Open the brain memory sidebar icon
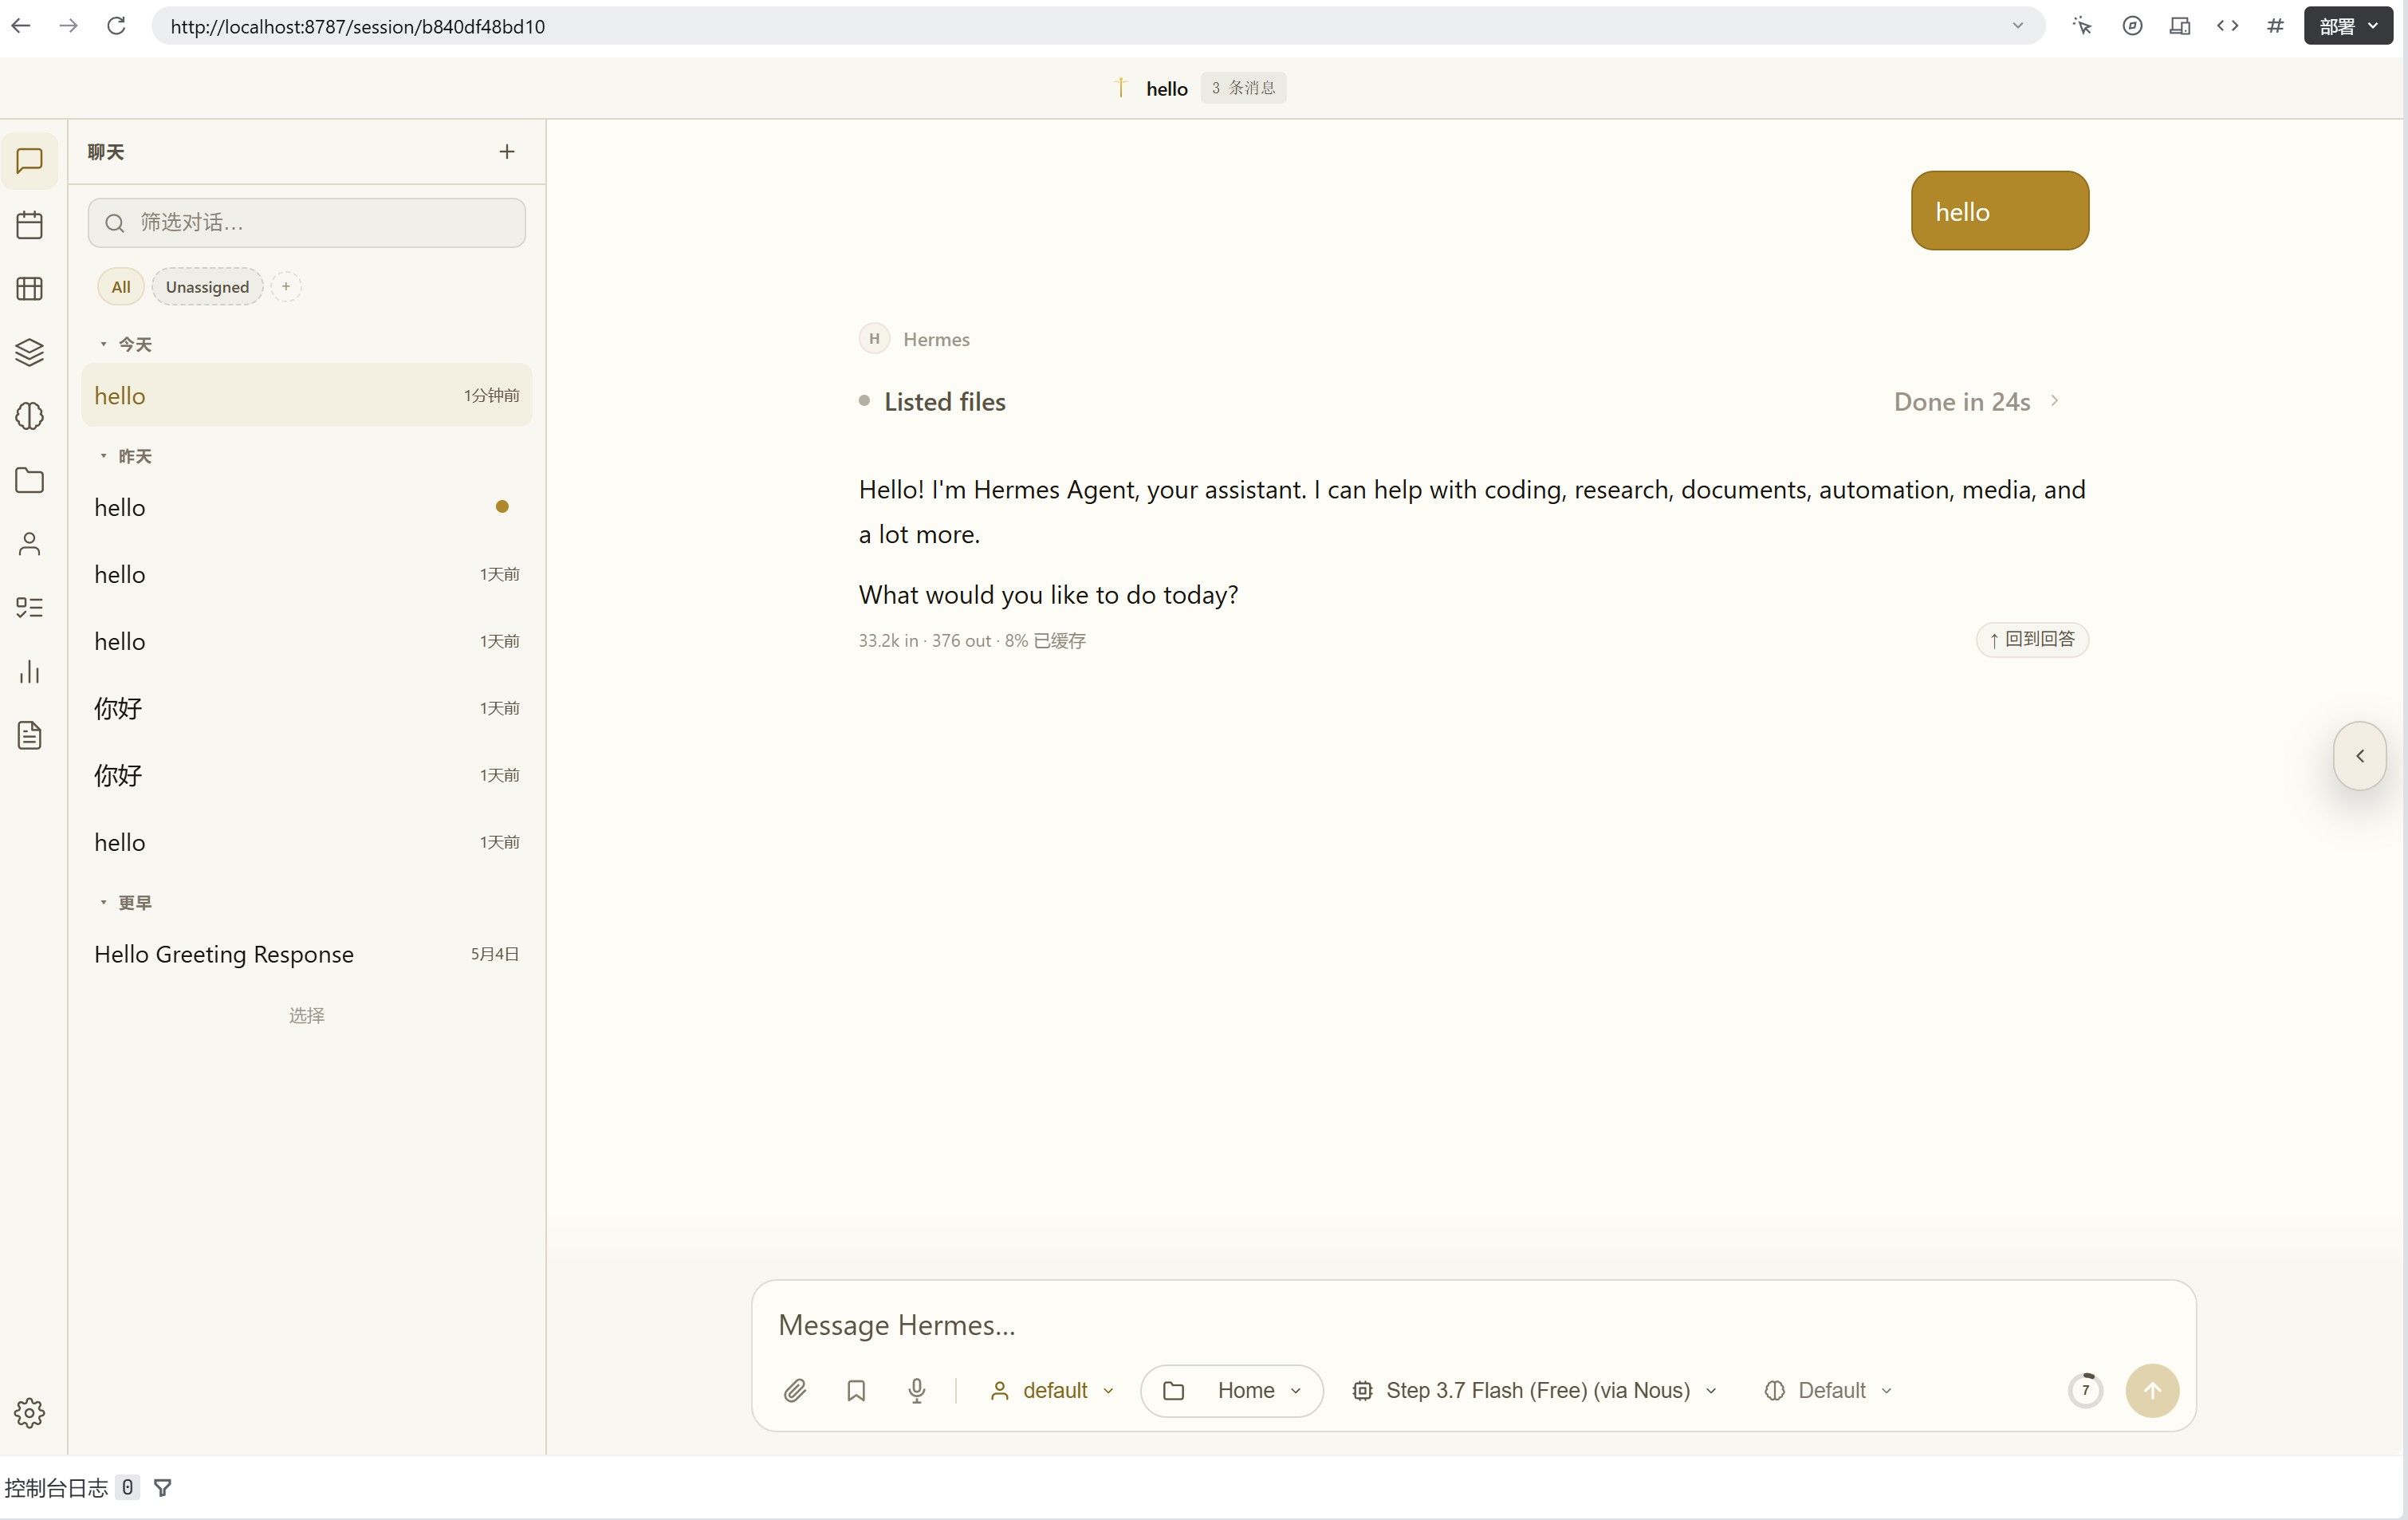The width and height of the screenshot is (2408, 1520). pos(29,416)
